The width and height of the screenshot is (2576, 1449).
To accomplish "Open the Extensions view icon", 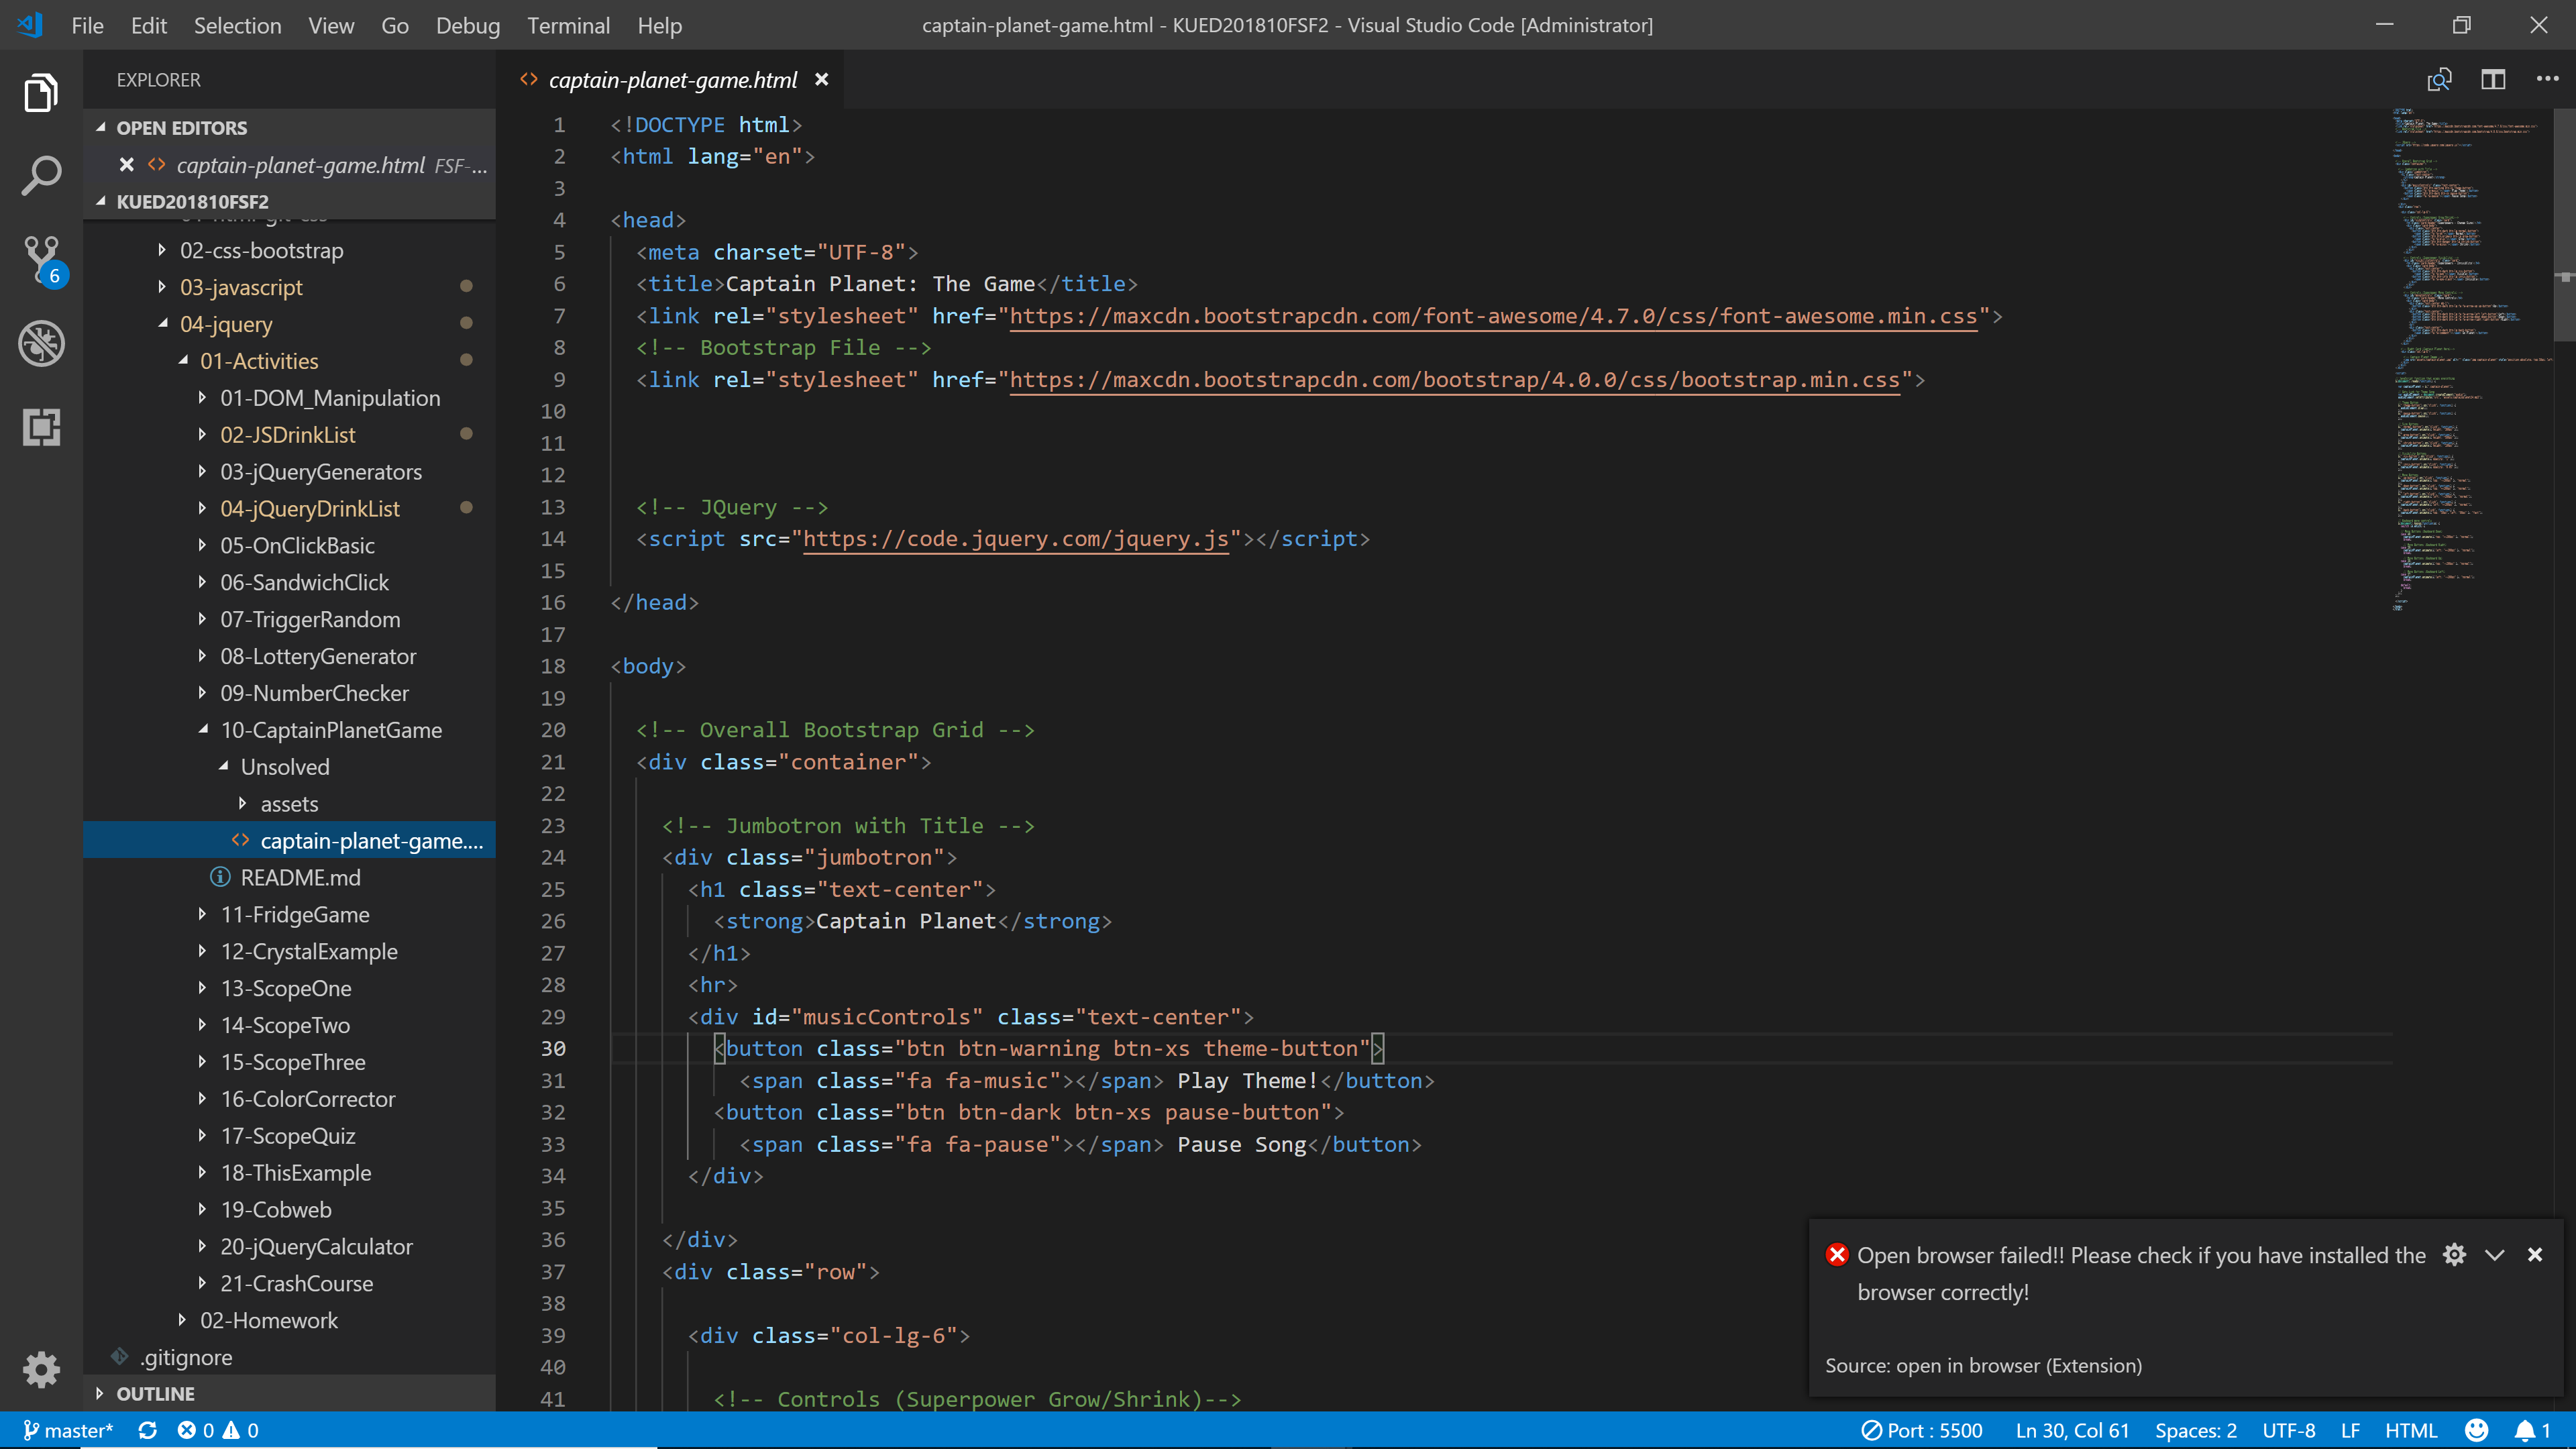I will tap(41, 427).
